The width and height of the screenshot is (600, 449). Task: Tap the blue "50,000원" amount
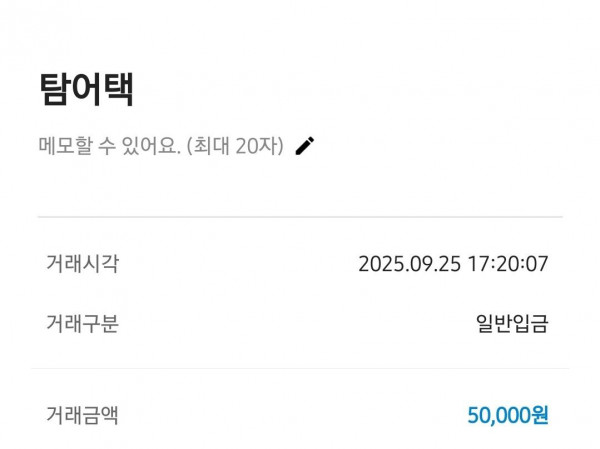(x=508, y=414)
